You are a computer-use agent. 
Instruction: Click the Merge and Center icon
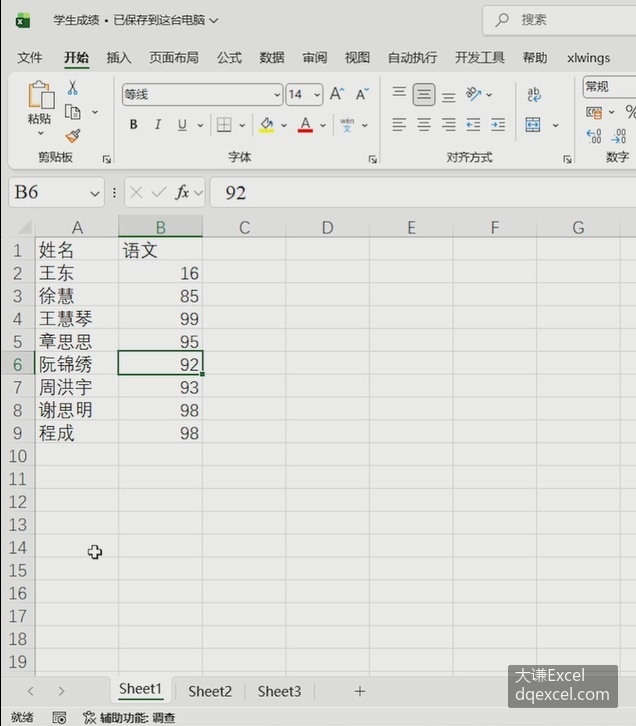click(533, 125)
